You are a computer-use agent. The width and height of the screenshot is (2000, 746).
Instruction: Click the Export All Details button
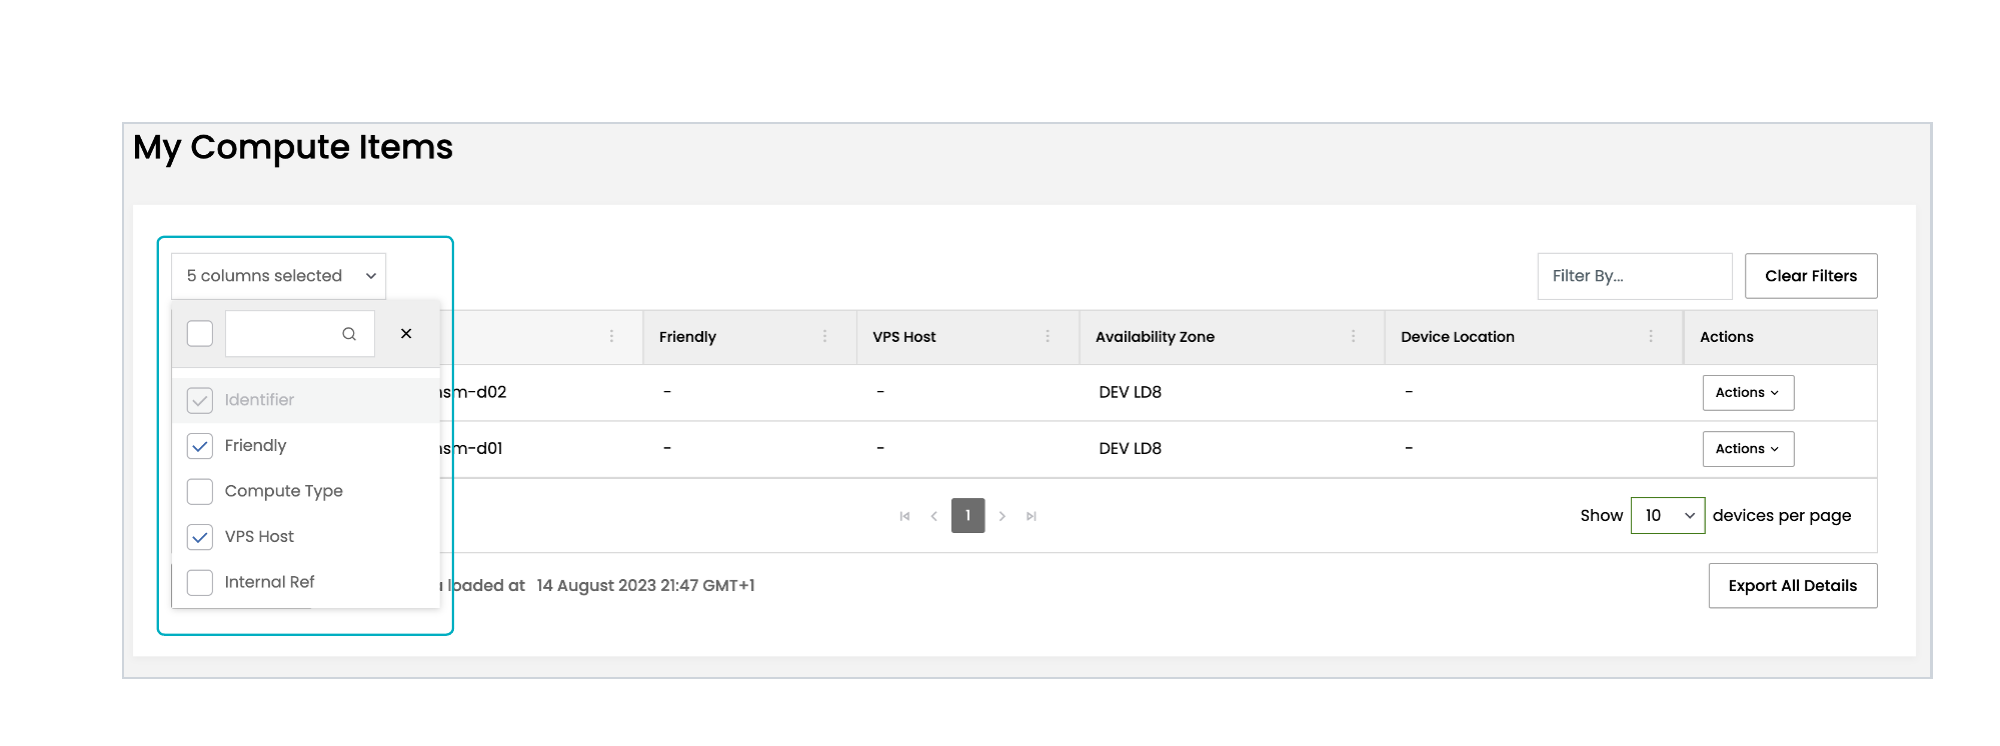click(x=1792, y=586)
